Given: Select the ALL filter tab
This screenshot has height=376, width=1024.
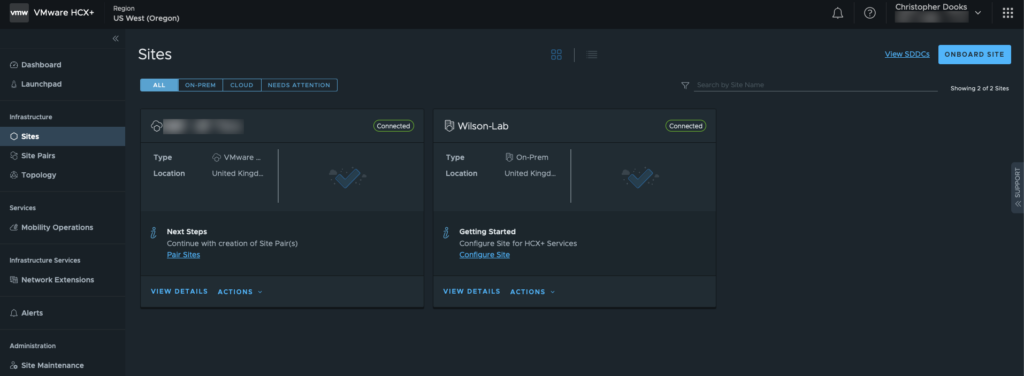Looking at the screenshot, I should pos(159,86).
